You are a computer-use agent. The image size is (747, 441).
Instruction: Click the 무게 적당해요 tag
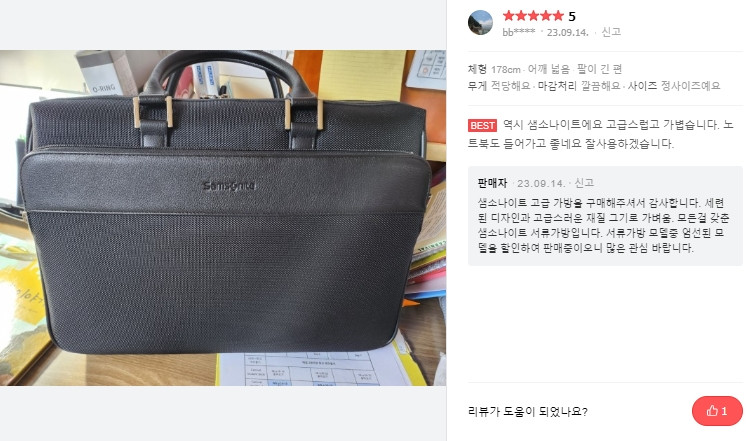click(499, 86)
